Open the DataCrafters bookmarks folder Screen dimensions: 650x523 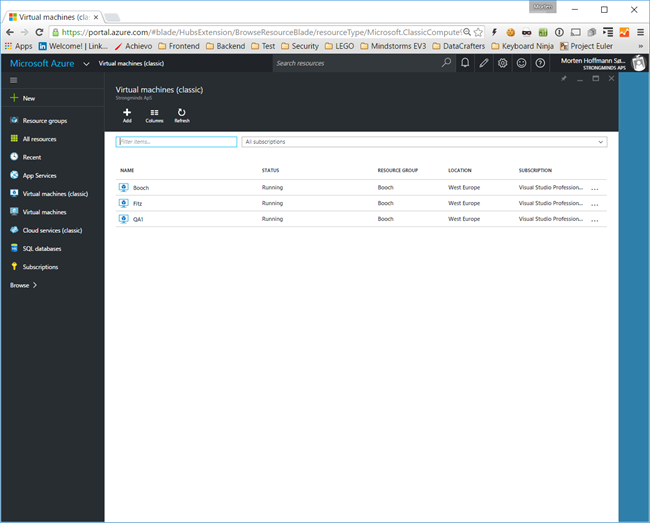click(458, 46)
